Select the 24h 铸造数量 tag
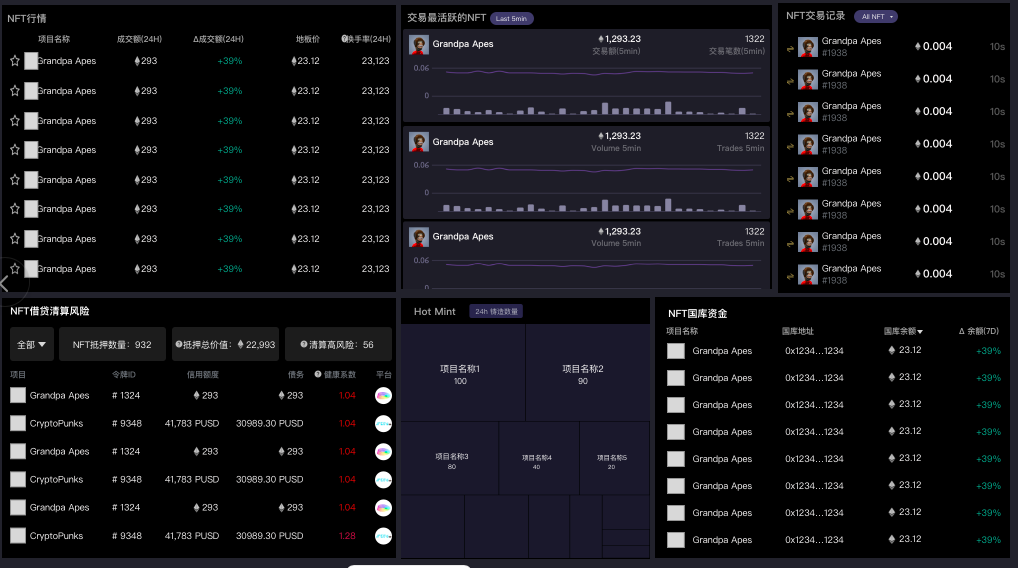1018x568 pixels. (x=496, y=312)
